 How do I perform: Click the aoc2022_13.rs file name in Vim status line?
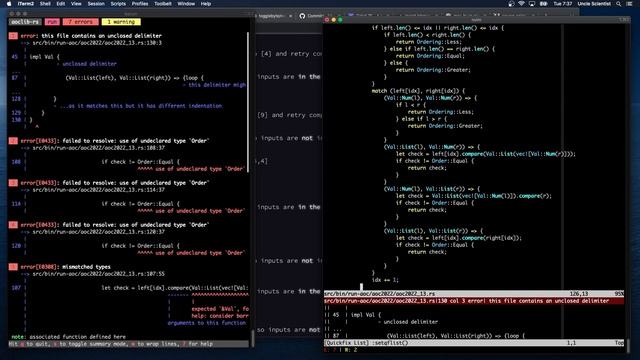coord(380,294)
